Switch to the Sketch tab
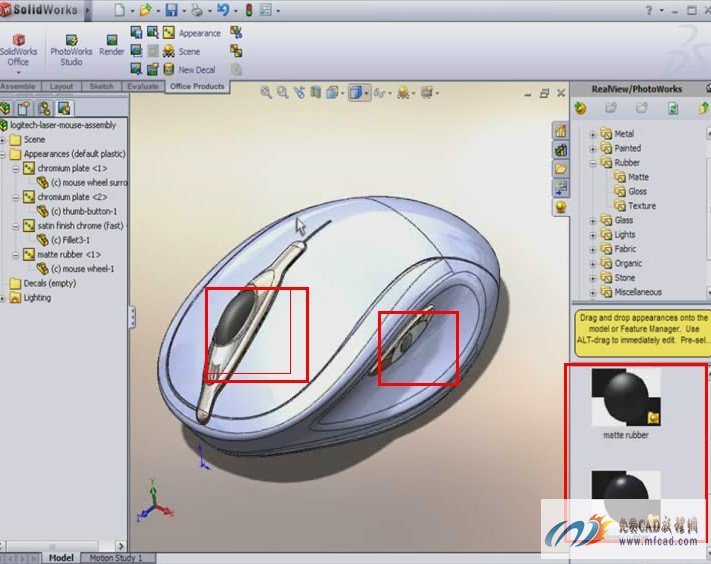This screenshot has width=711, height=564. click(x=101, y=87)
